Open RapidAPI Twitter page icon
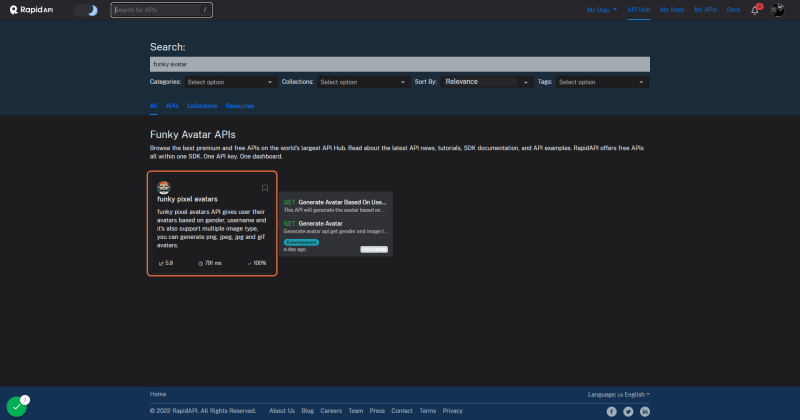The height and width of the screenshot is (420, 800). coord(628,411)
